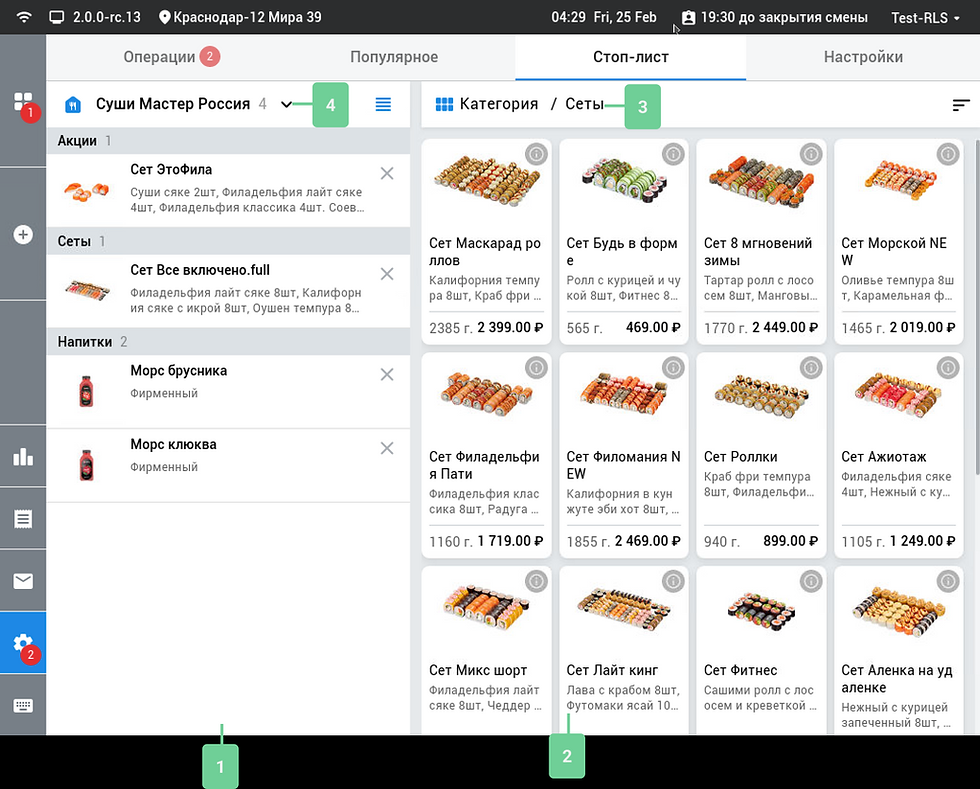Screen dimensions: 980x789
Task: Click the clock 04:29 Fri, 25 Feb
Action: 603,18
